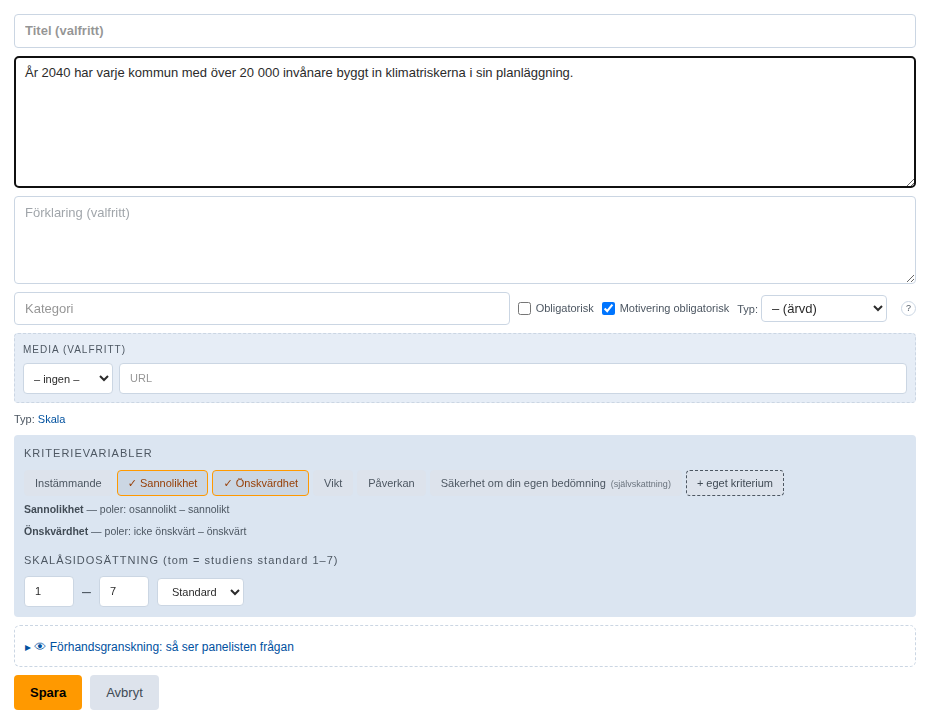930x724 pixels.
Task: Focus the Titel (valfritt) field
Action: 465,31
